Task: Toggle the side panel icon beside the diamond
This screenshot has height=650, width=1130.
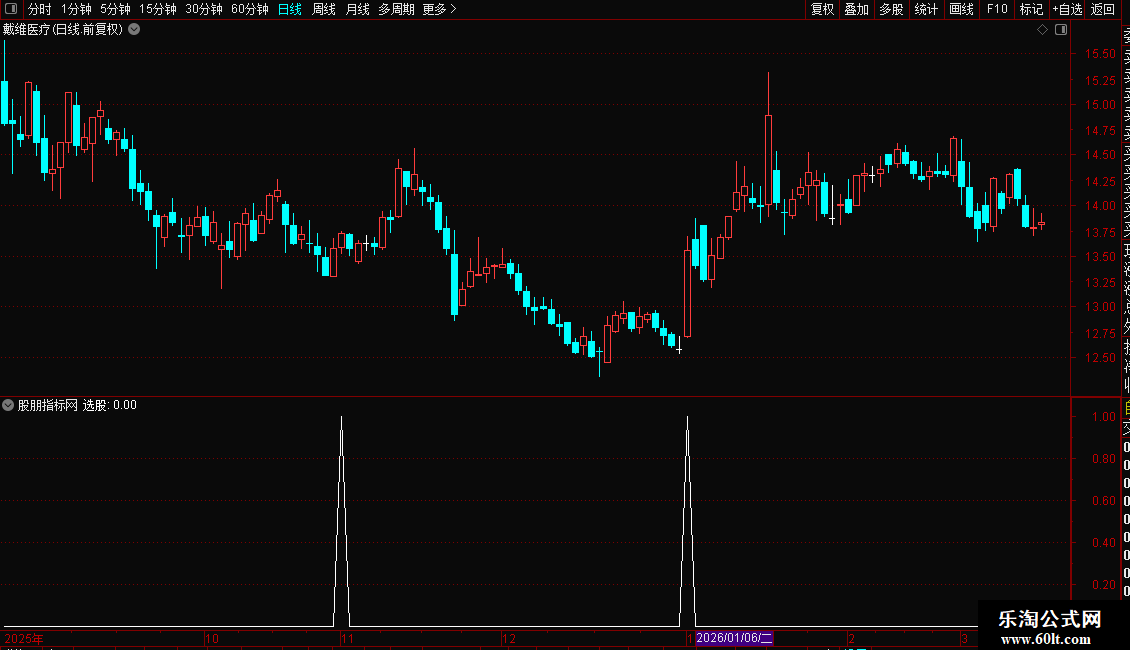Action: (x=1061, y=30)
